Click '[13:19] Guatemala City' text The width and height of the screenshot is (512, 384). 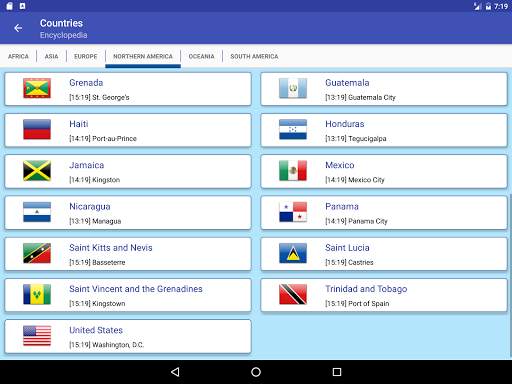coord(360,97)
